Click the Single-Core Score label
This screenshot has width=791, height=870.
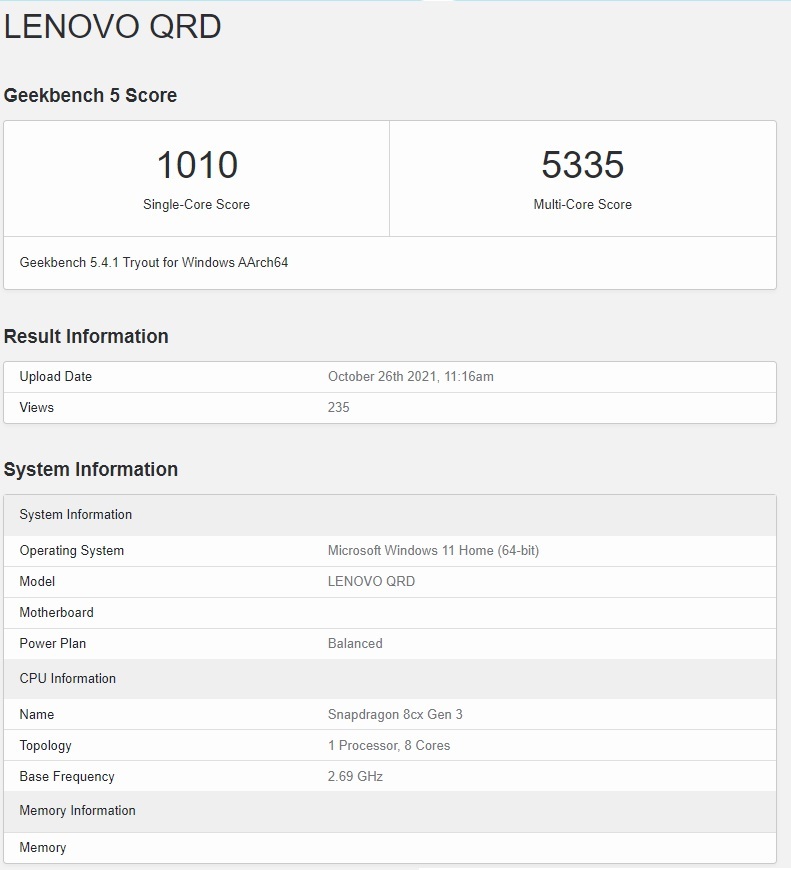tap(196, 204)
